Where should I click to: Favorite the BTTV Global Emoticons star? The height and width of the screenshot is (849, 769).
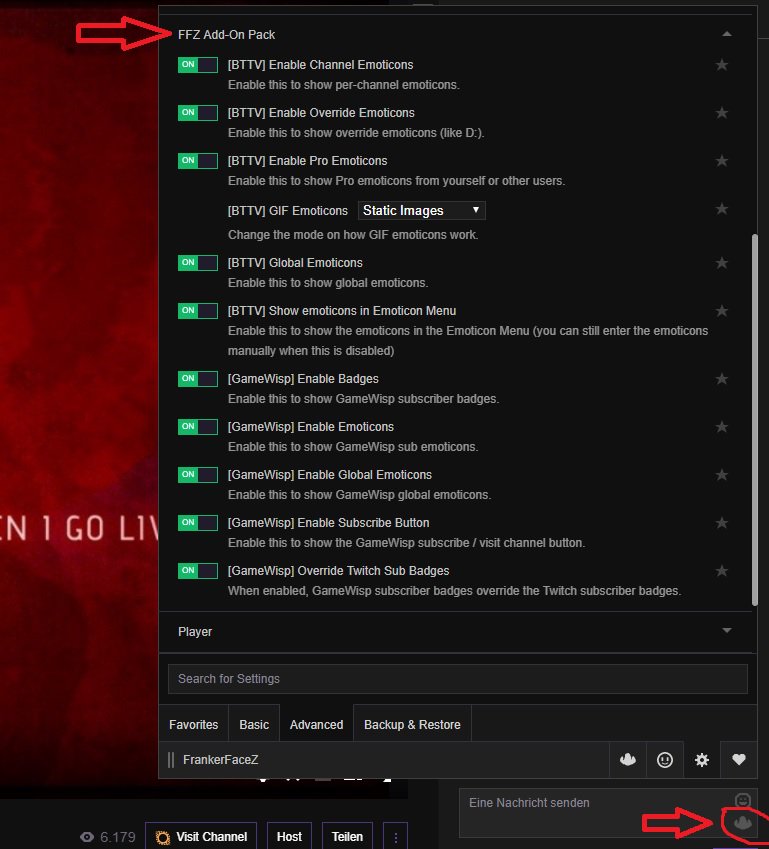(x=721, y=263)
